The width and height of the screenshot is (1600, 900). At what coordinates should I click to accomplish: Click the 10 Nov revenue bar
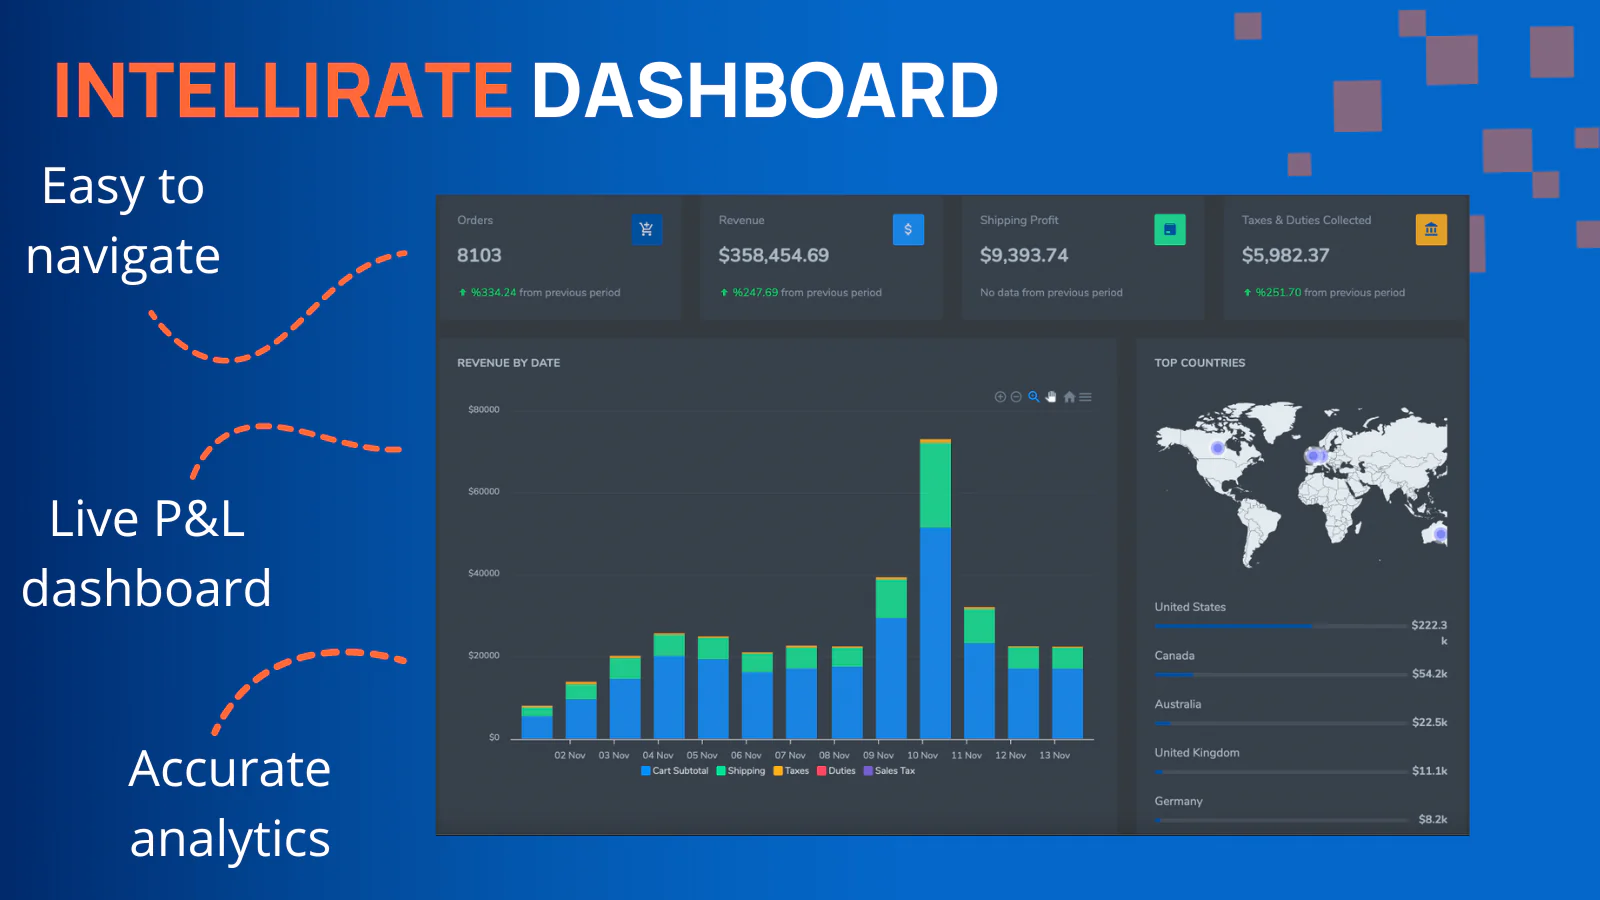[x=935, y=589]
